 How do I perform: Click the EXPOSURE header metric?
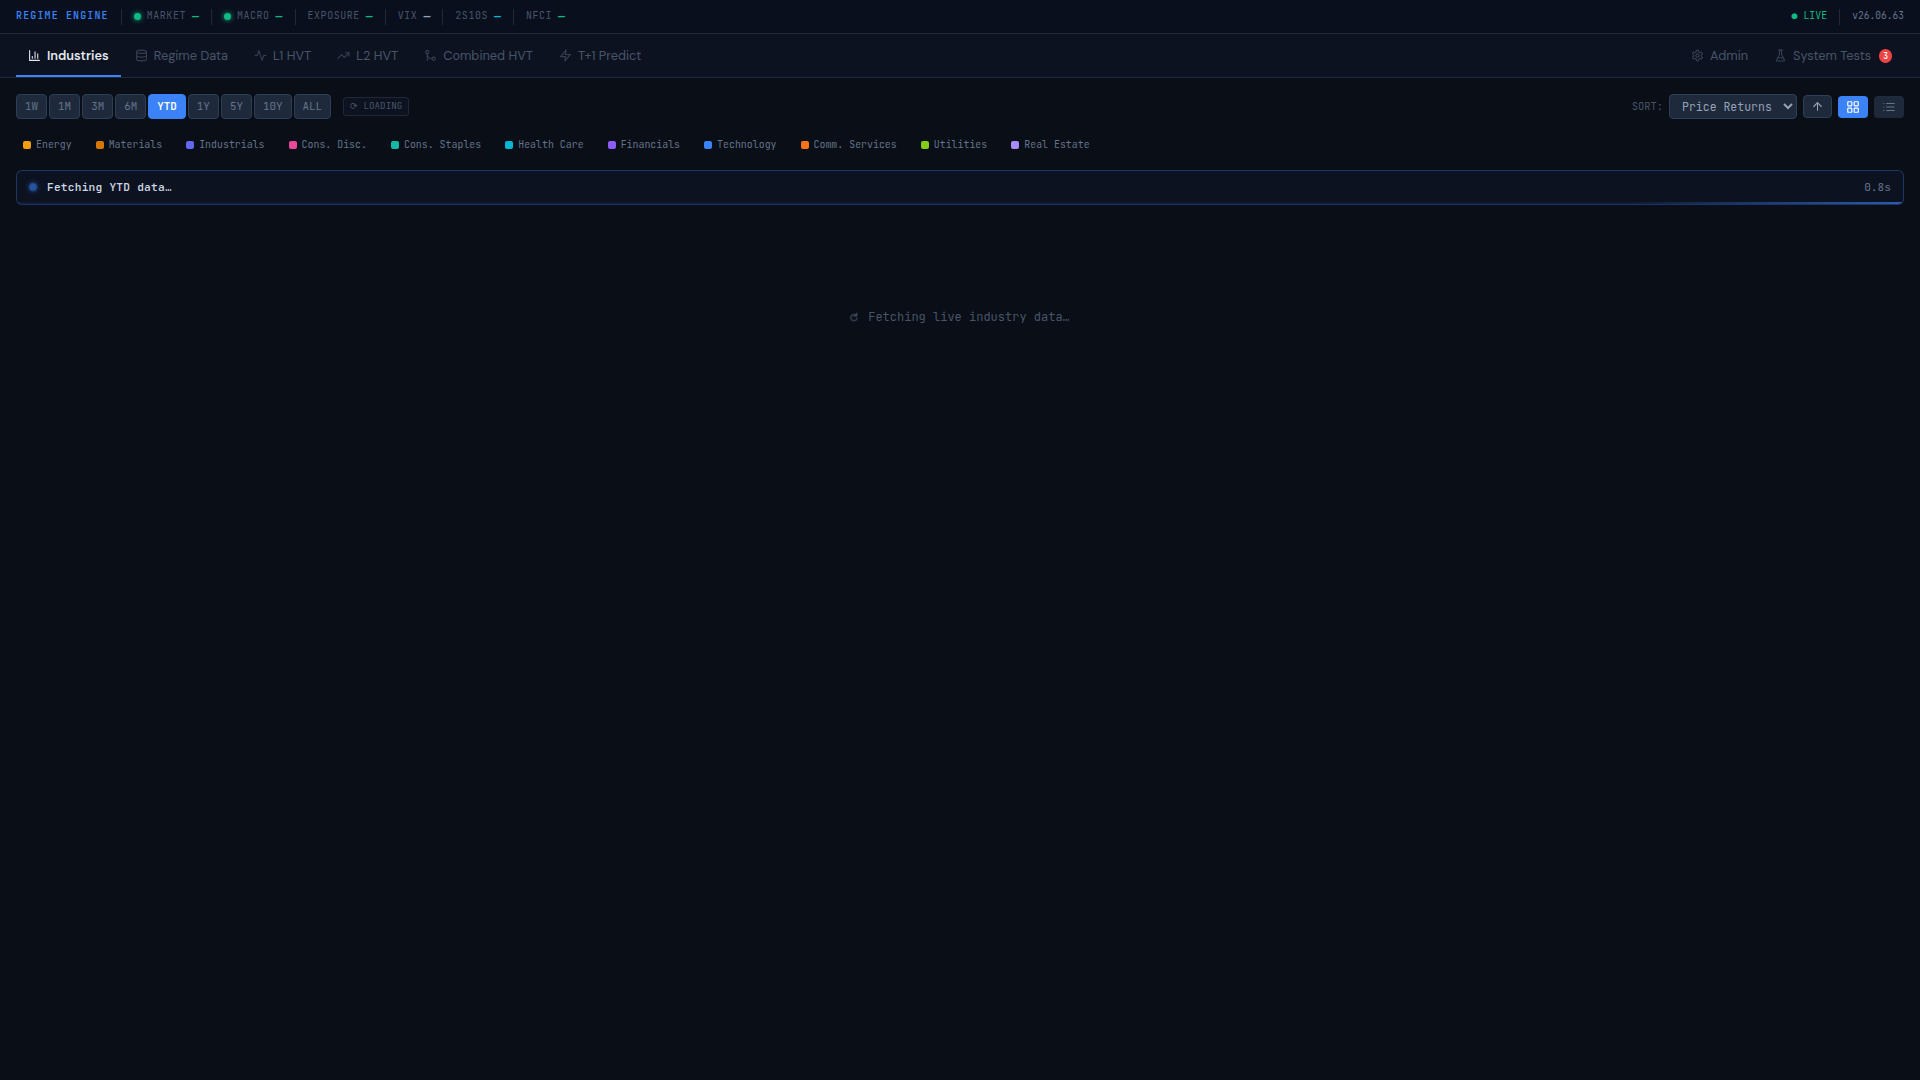[340, 16]
